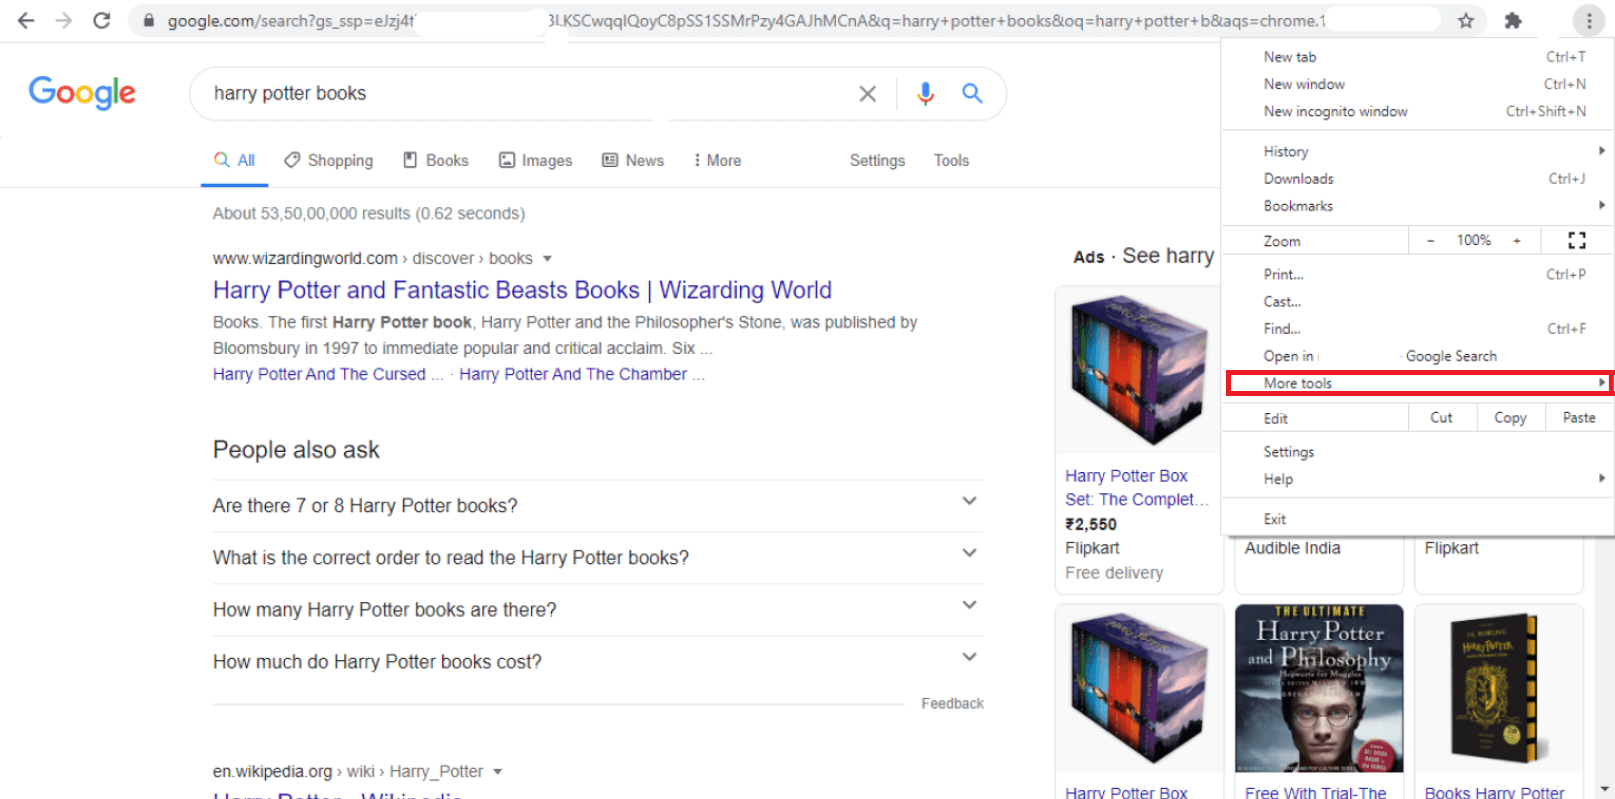This screenshot has height=799, width=1615.
Task: Click the black Hufflepuff edition book thumbnail
Action: click(x=1497, y=688)
